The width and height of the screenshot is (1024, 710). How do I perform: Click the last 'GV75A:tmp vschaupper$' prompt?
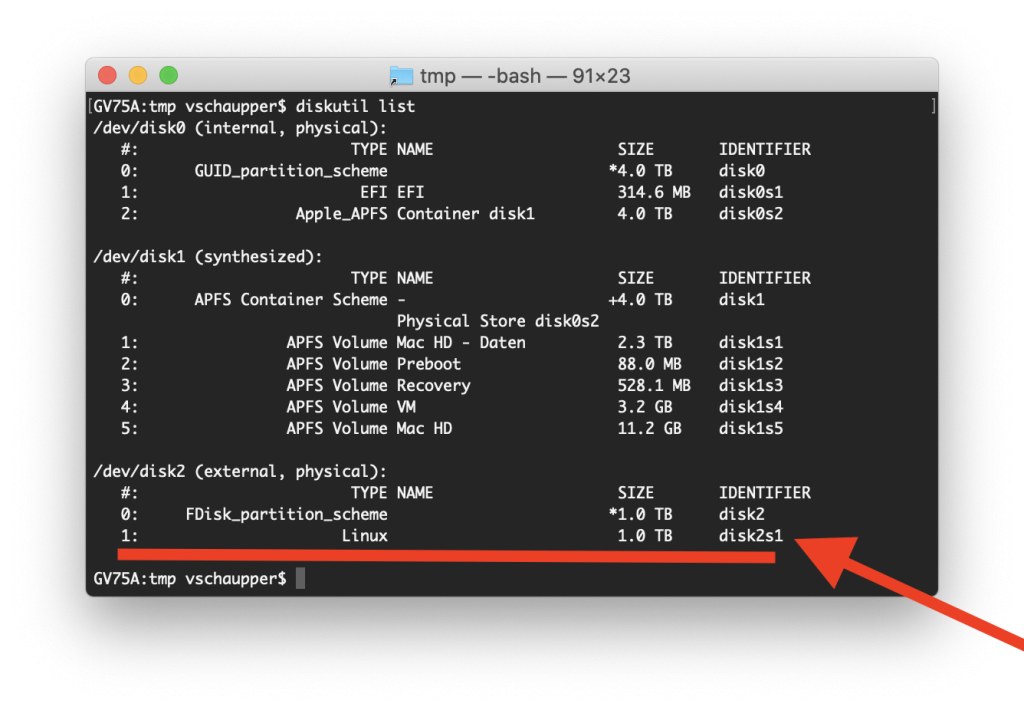point(190,578)
